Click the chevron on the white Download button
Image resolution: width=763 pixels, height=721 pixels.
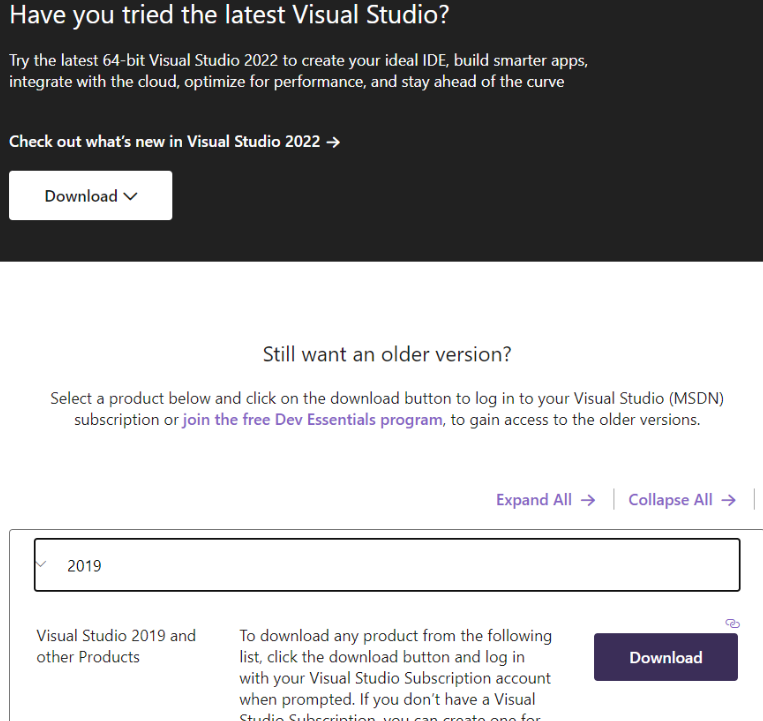130,197
